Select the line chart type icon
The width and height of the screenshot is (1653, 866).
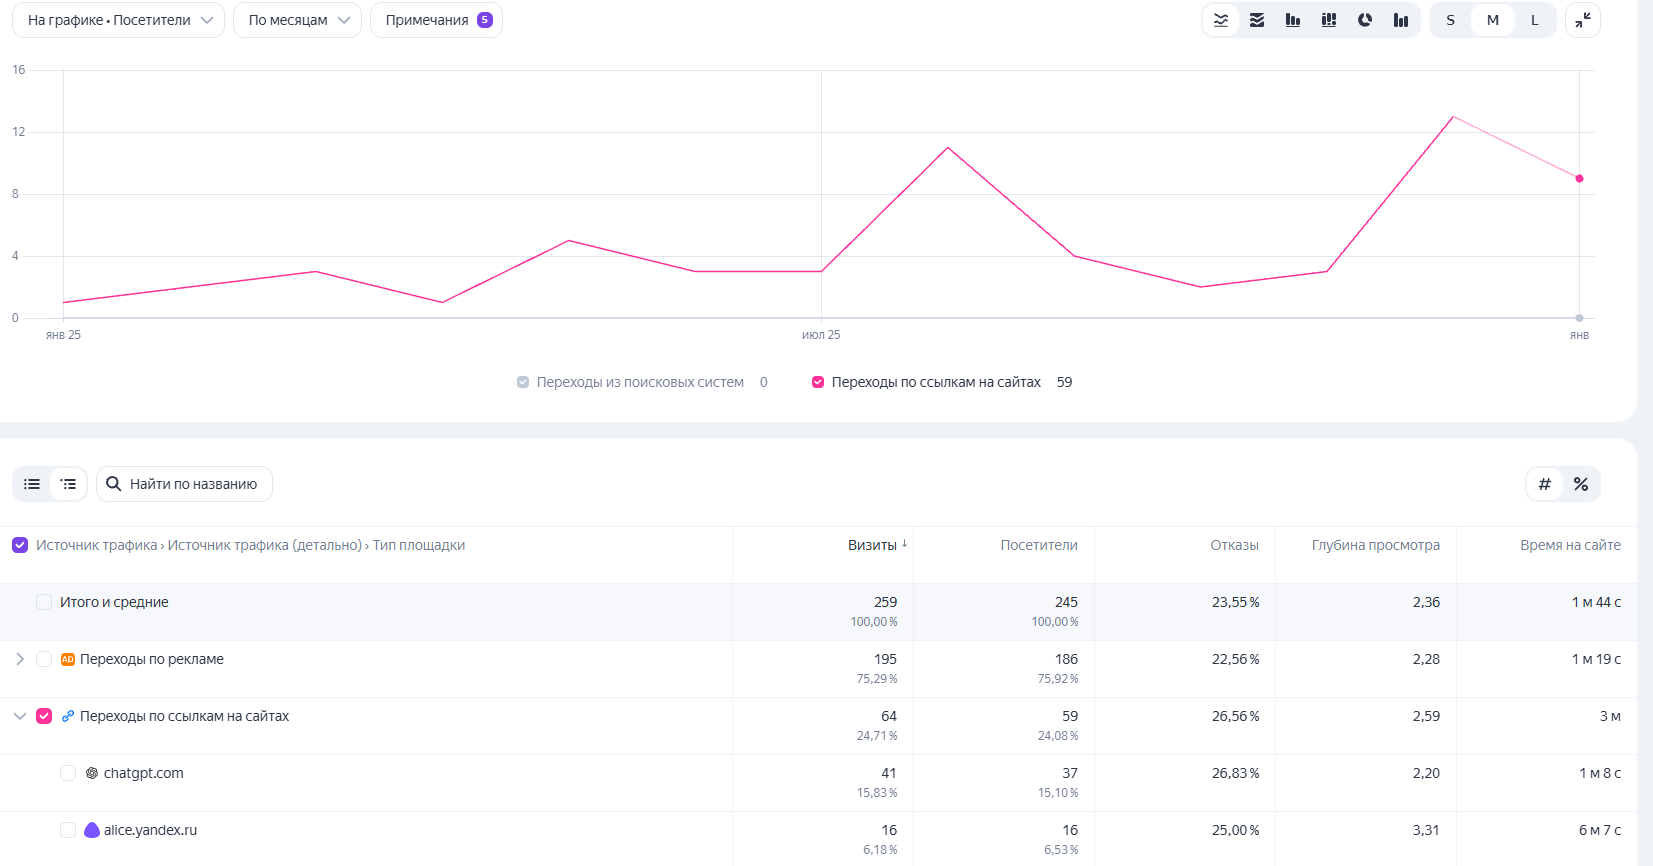coord(1221,20)
